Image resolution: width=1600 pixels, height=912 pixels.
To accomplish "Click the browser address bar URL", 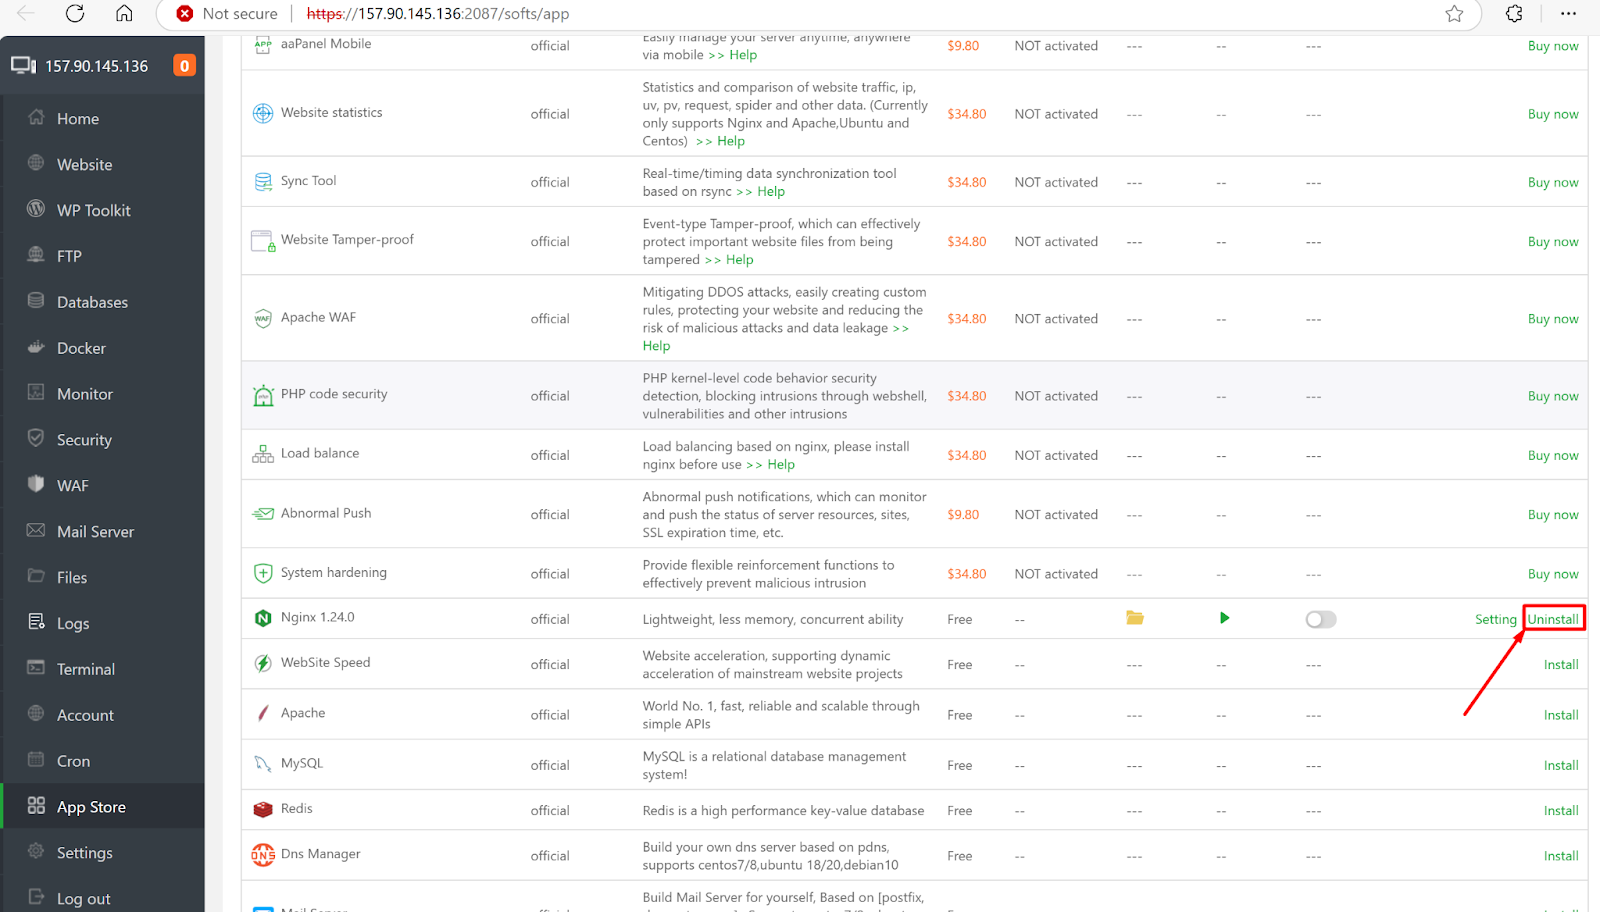I will (437, 14).
